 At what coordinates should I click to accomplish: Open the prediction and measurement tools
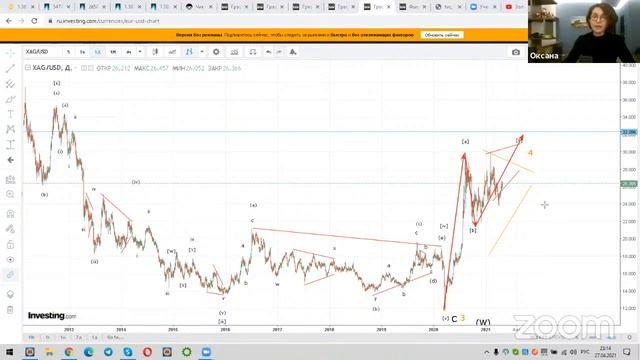click(x=10, y=144)
